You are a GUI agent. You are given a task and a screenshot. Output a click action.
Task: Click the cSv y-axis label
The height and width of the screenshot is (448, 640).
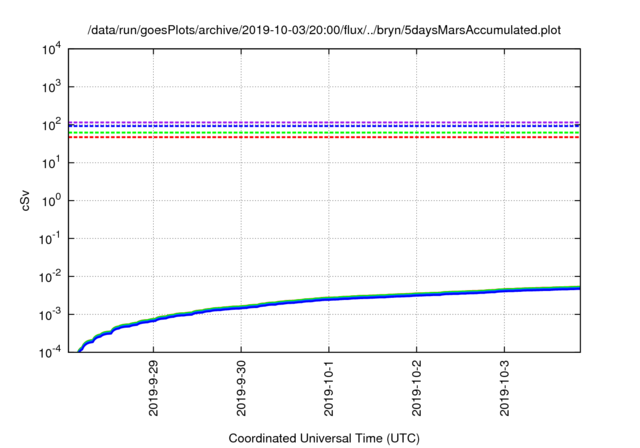pyautogui.click(x=25, y=200)
